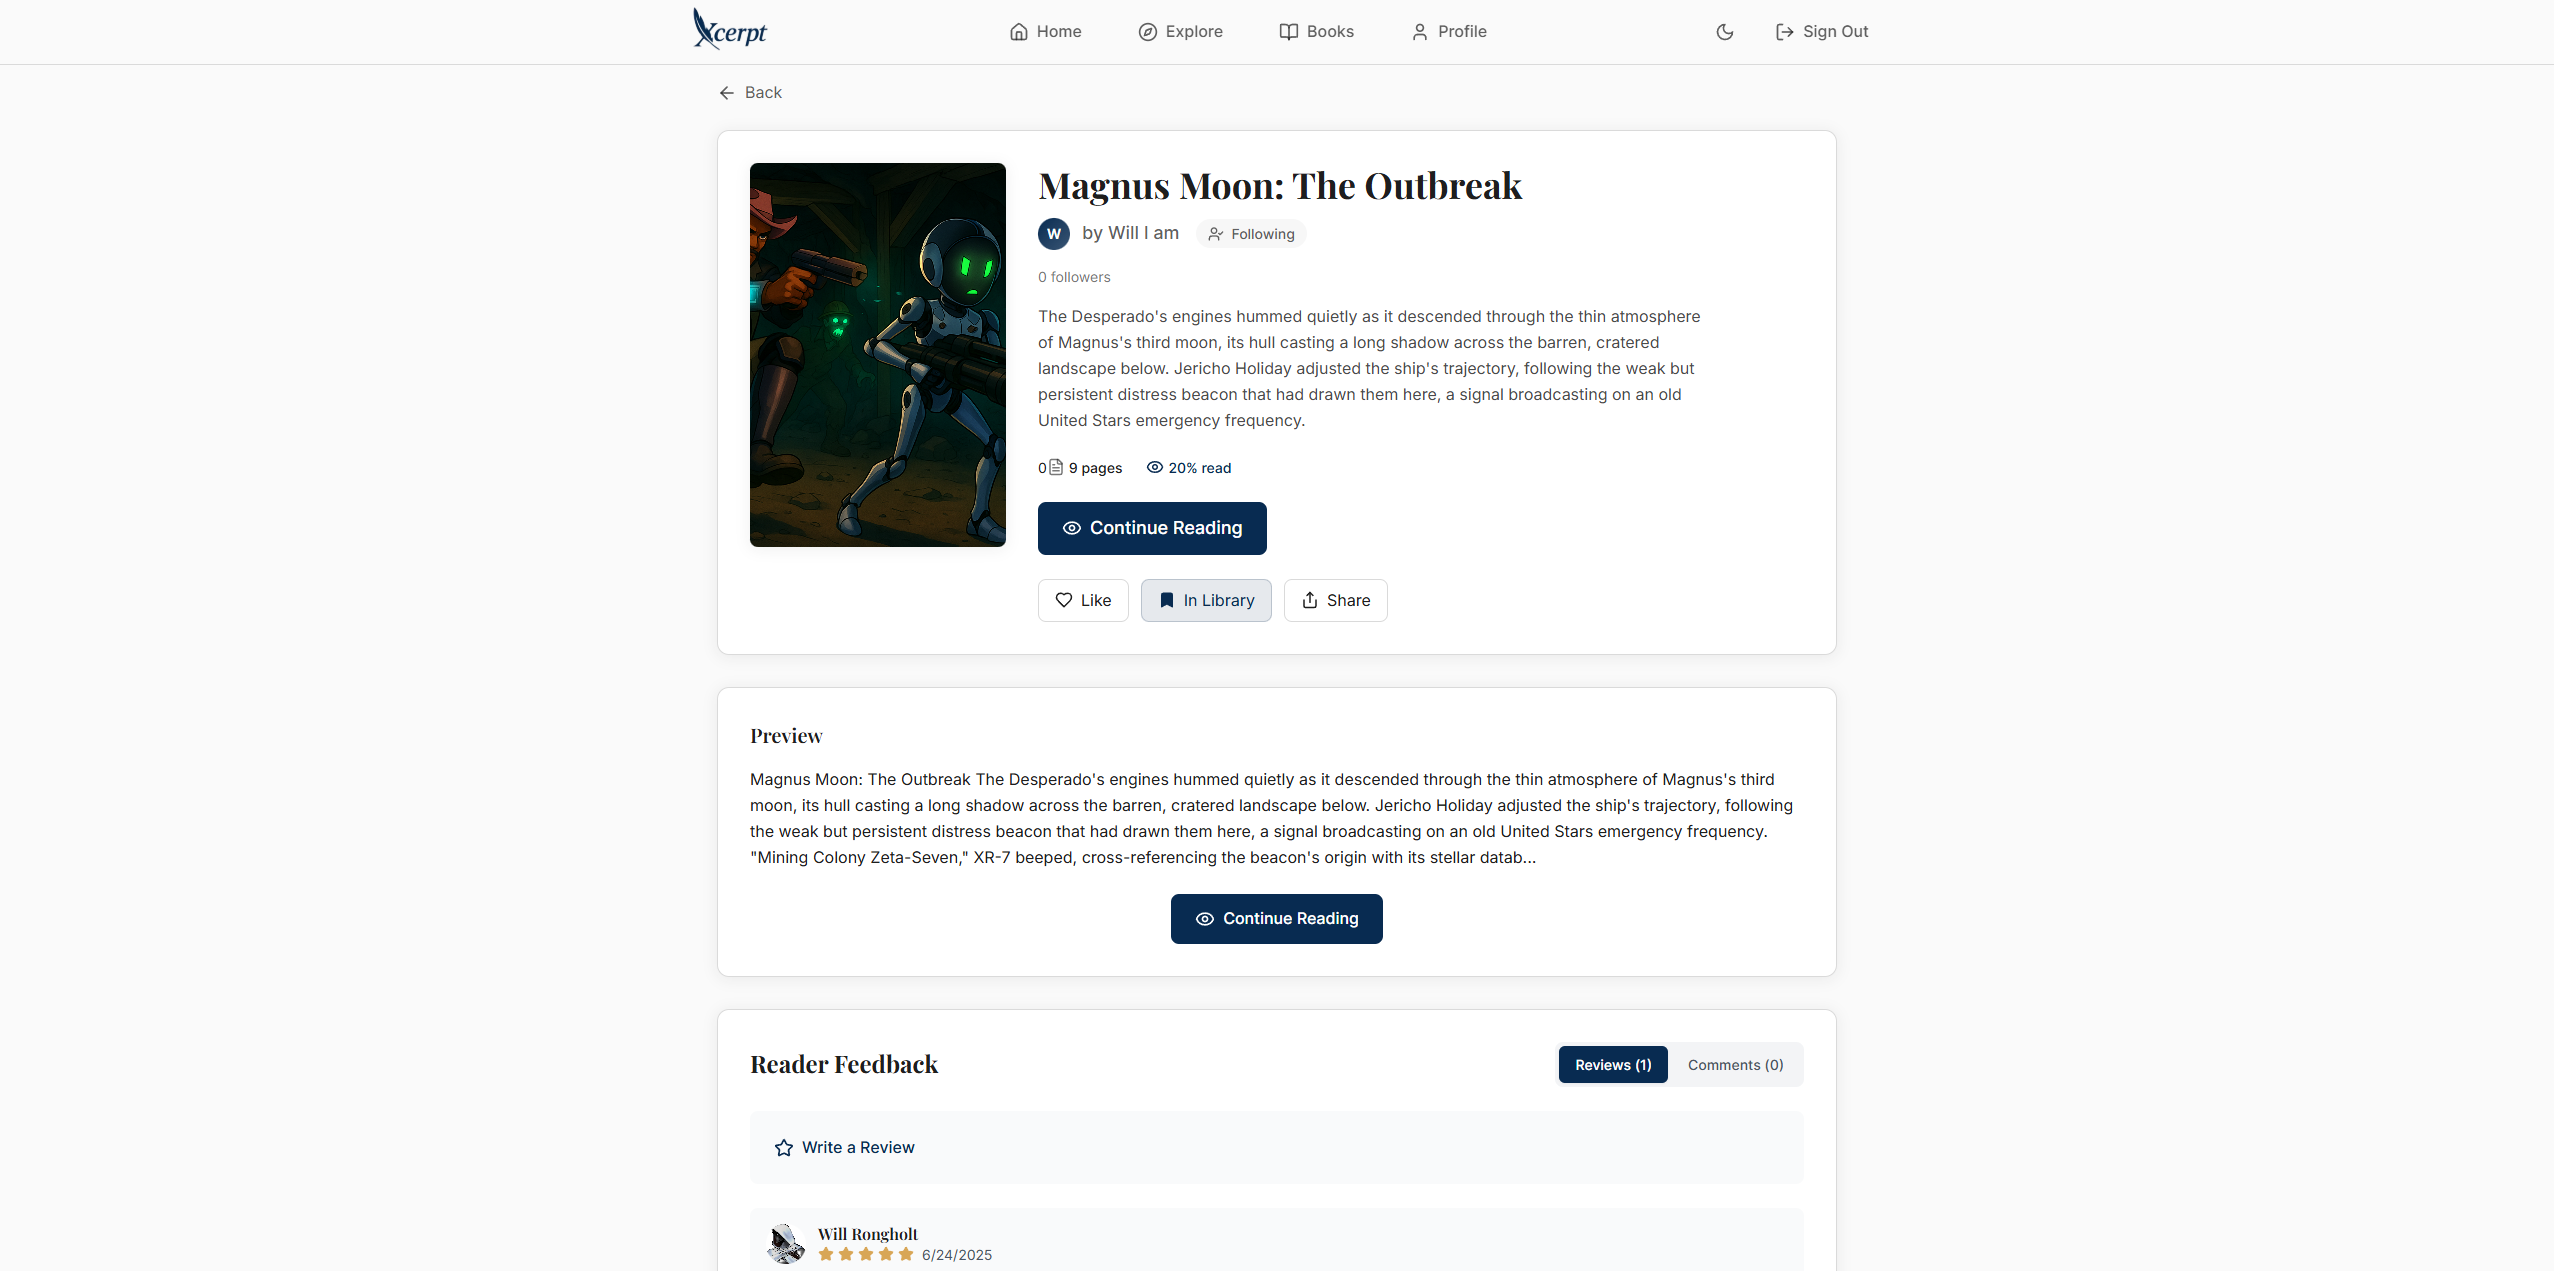Click the Xcerpt logo
This screenshot has height=1271, width=2554.
click(x=730, y=30)
